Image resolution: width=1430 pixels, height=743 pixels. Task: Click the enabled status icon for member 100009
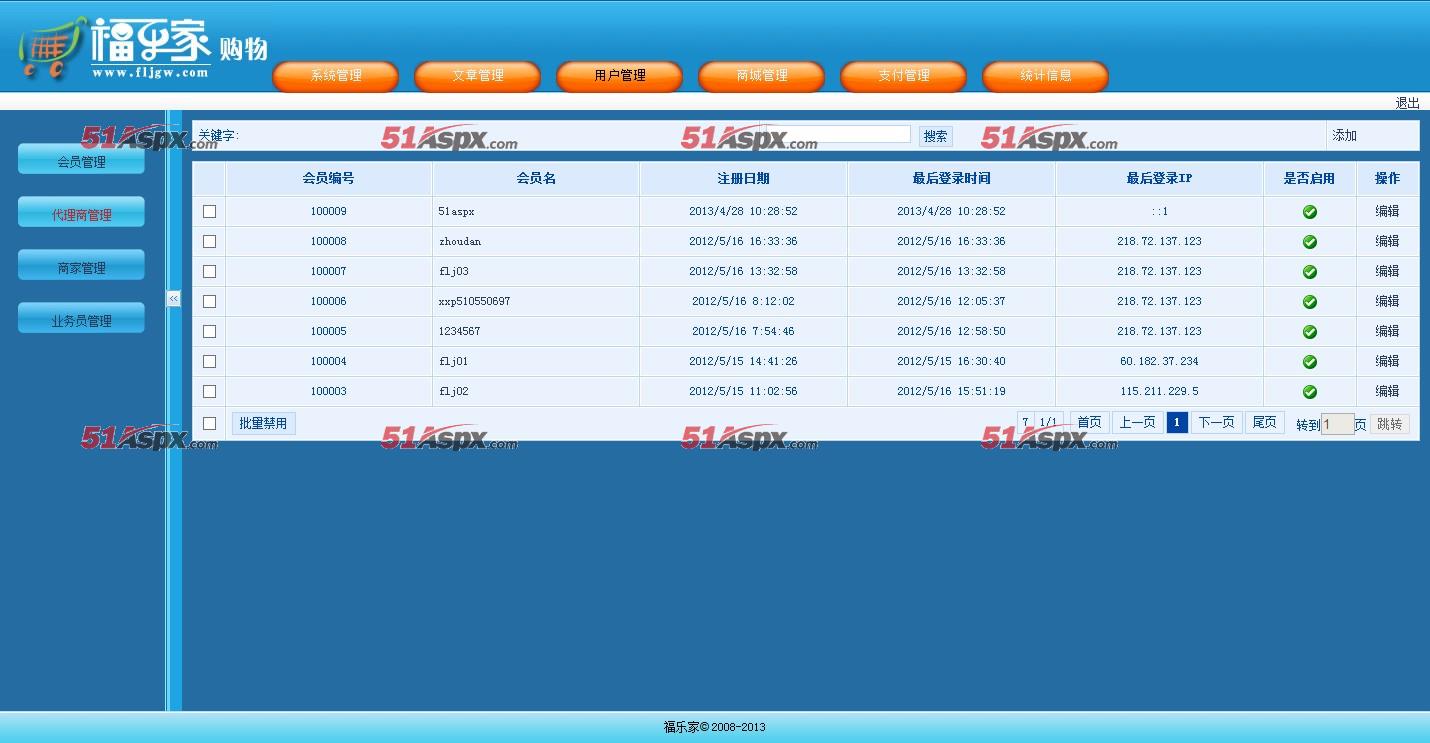(1310, 212)
